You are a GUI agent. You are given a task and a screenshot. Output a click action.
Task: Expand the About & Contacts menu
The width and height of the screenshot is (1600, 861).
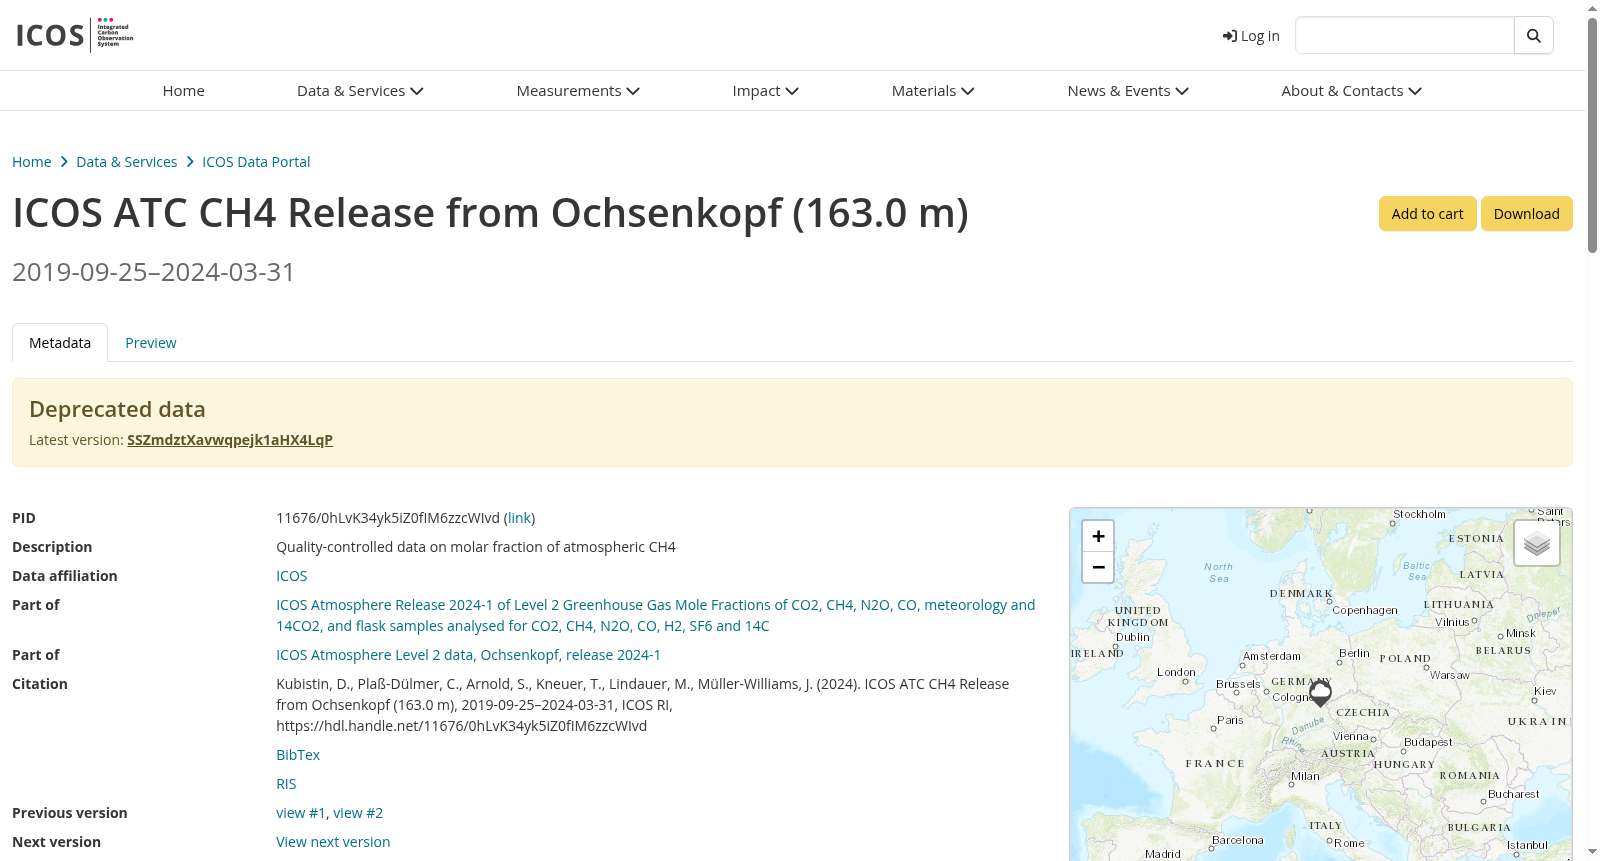(x=1351, y=91)
